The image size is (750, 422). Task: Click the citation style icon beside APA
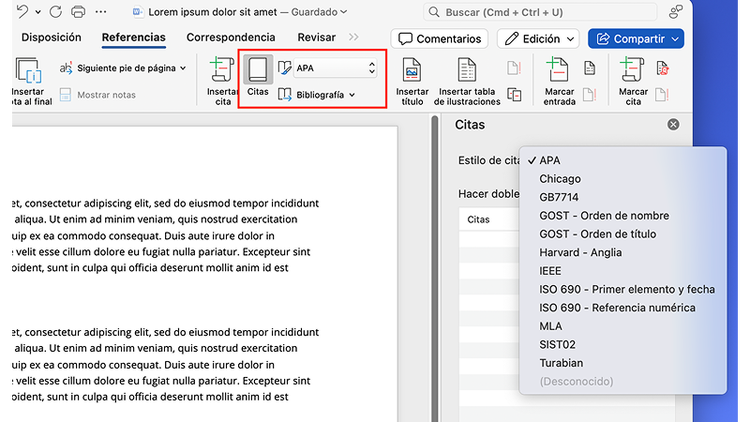click(x=284, y=68)
